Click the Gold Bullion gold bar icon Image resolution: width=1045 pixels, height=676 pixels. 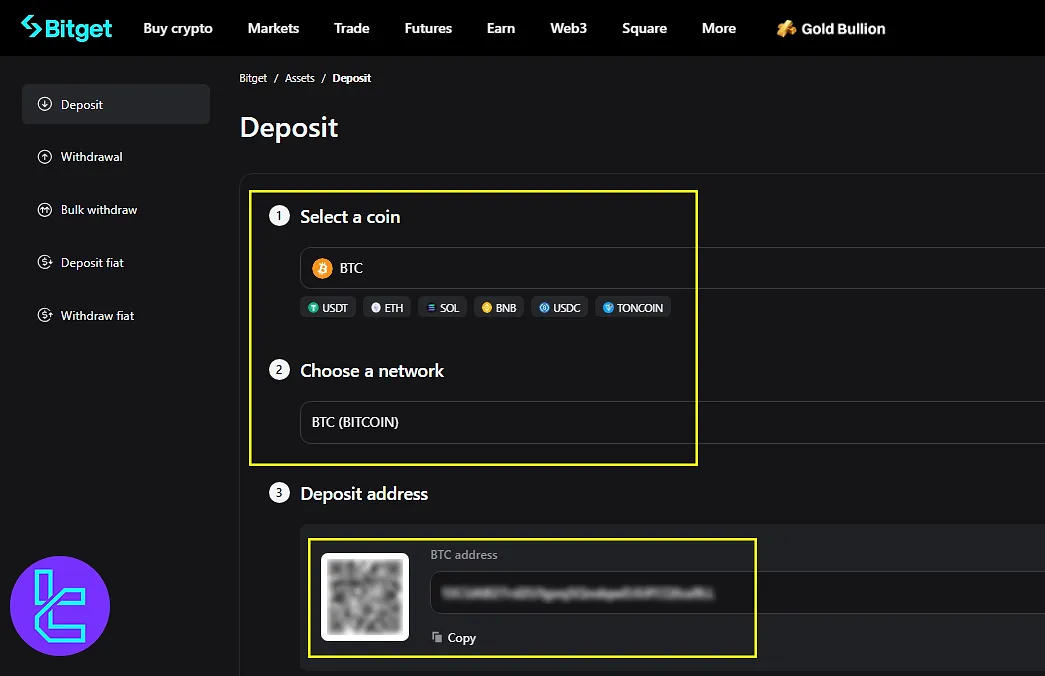tap(786, 29)
